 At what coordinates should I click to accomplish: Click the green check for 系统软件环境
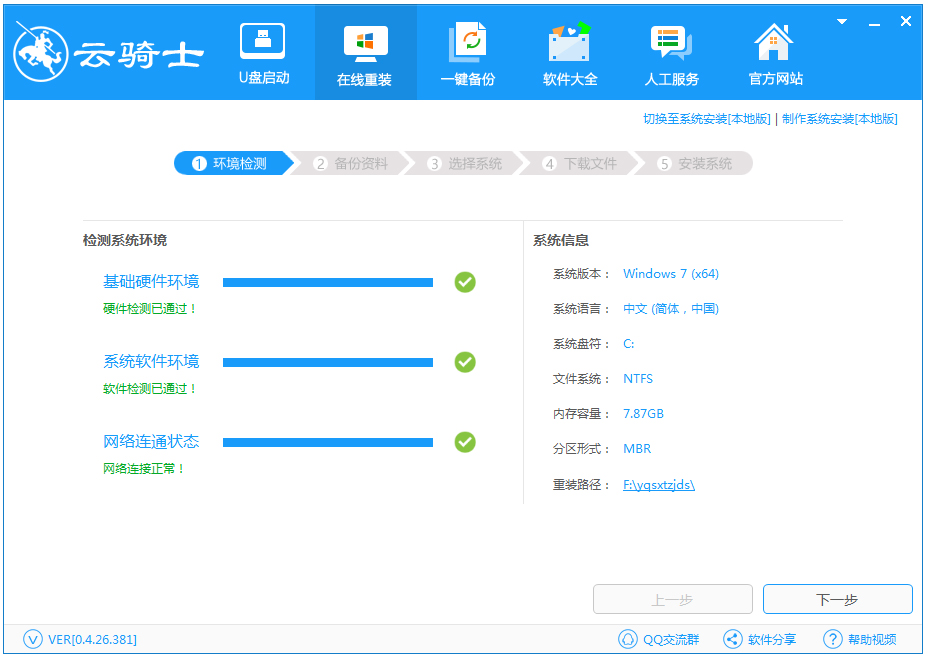(465, 362)
